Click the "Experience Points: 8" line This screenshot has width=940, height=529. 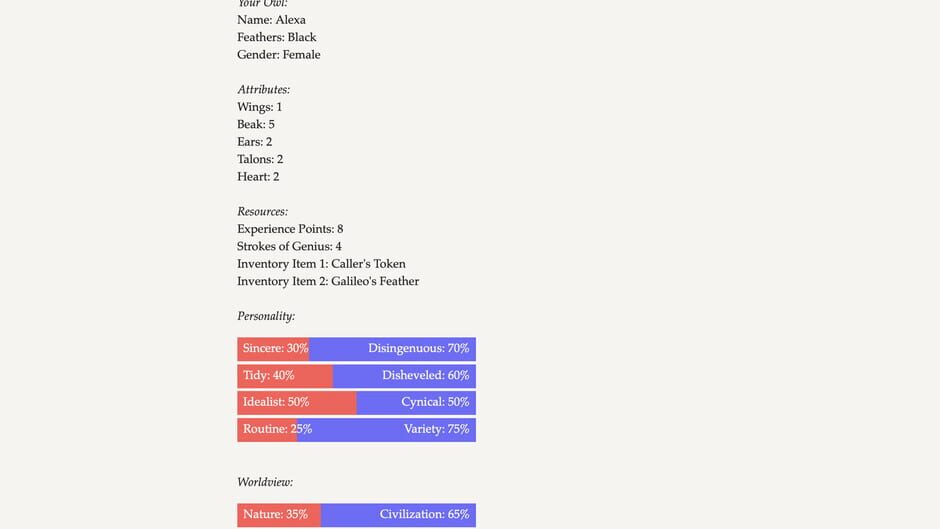(290, 229)
